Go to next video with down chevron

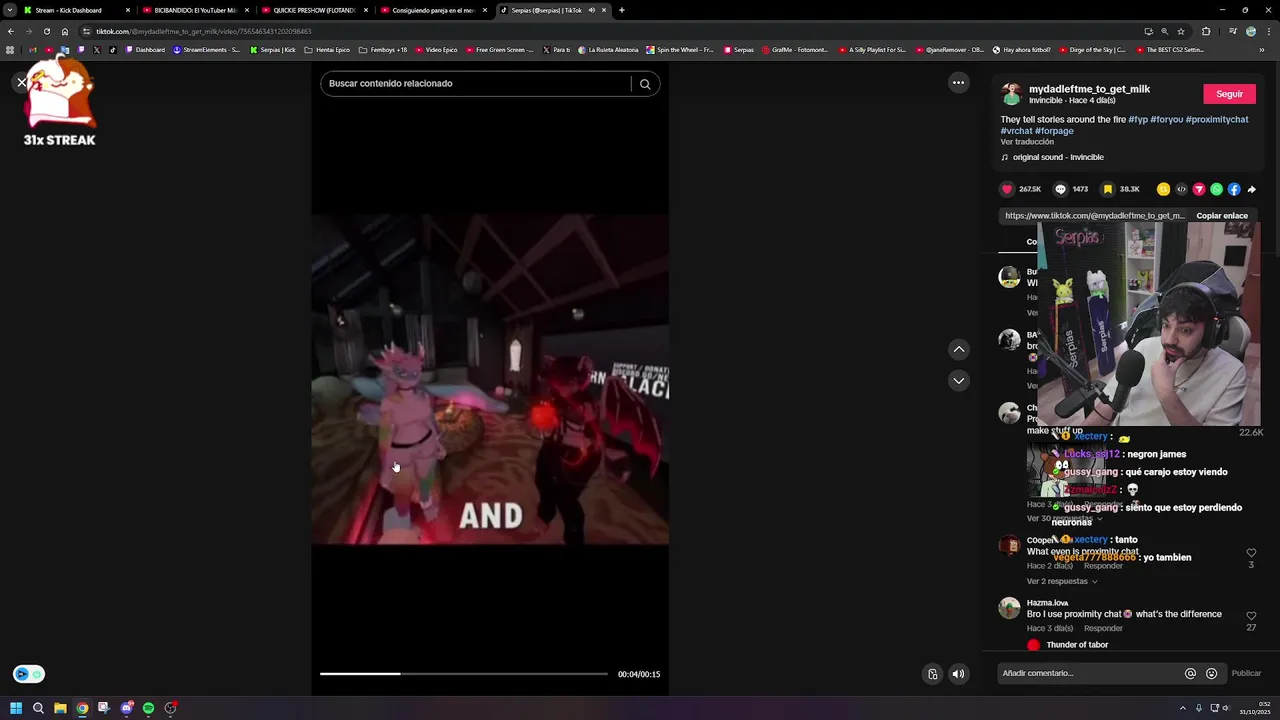tap(958, 380)
